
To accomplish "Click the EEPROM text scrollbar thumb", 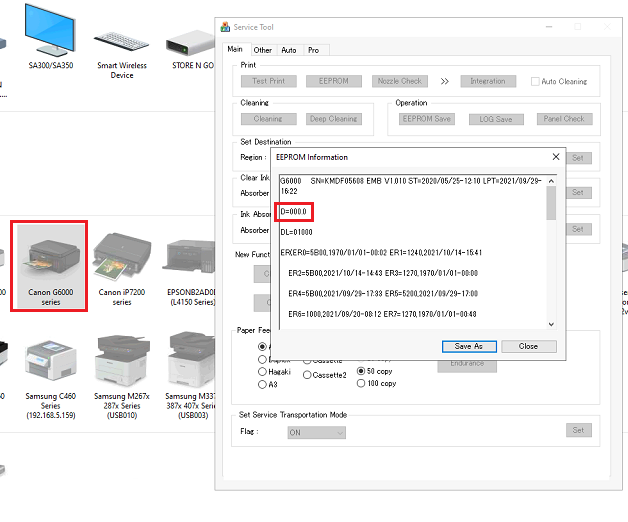I will tap(552, 203).
